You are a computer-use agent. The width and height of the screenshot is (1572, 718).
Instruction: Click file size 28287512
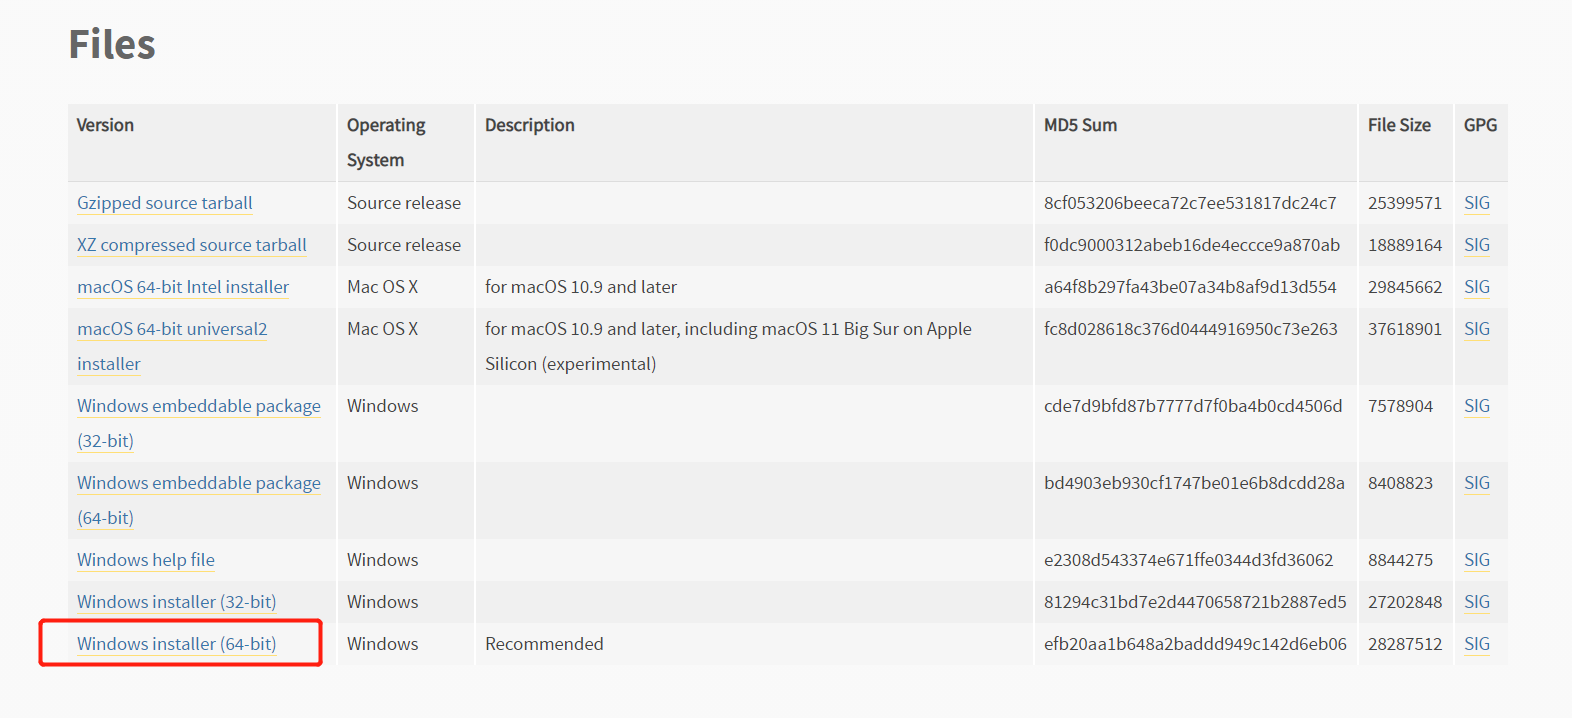click(1405, 644)
